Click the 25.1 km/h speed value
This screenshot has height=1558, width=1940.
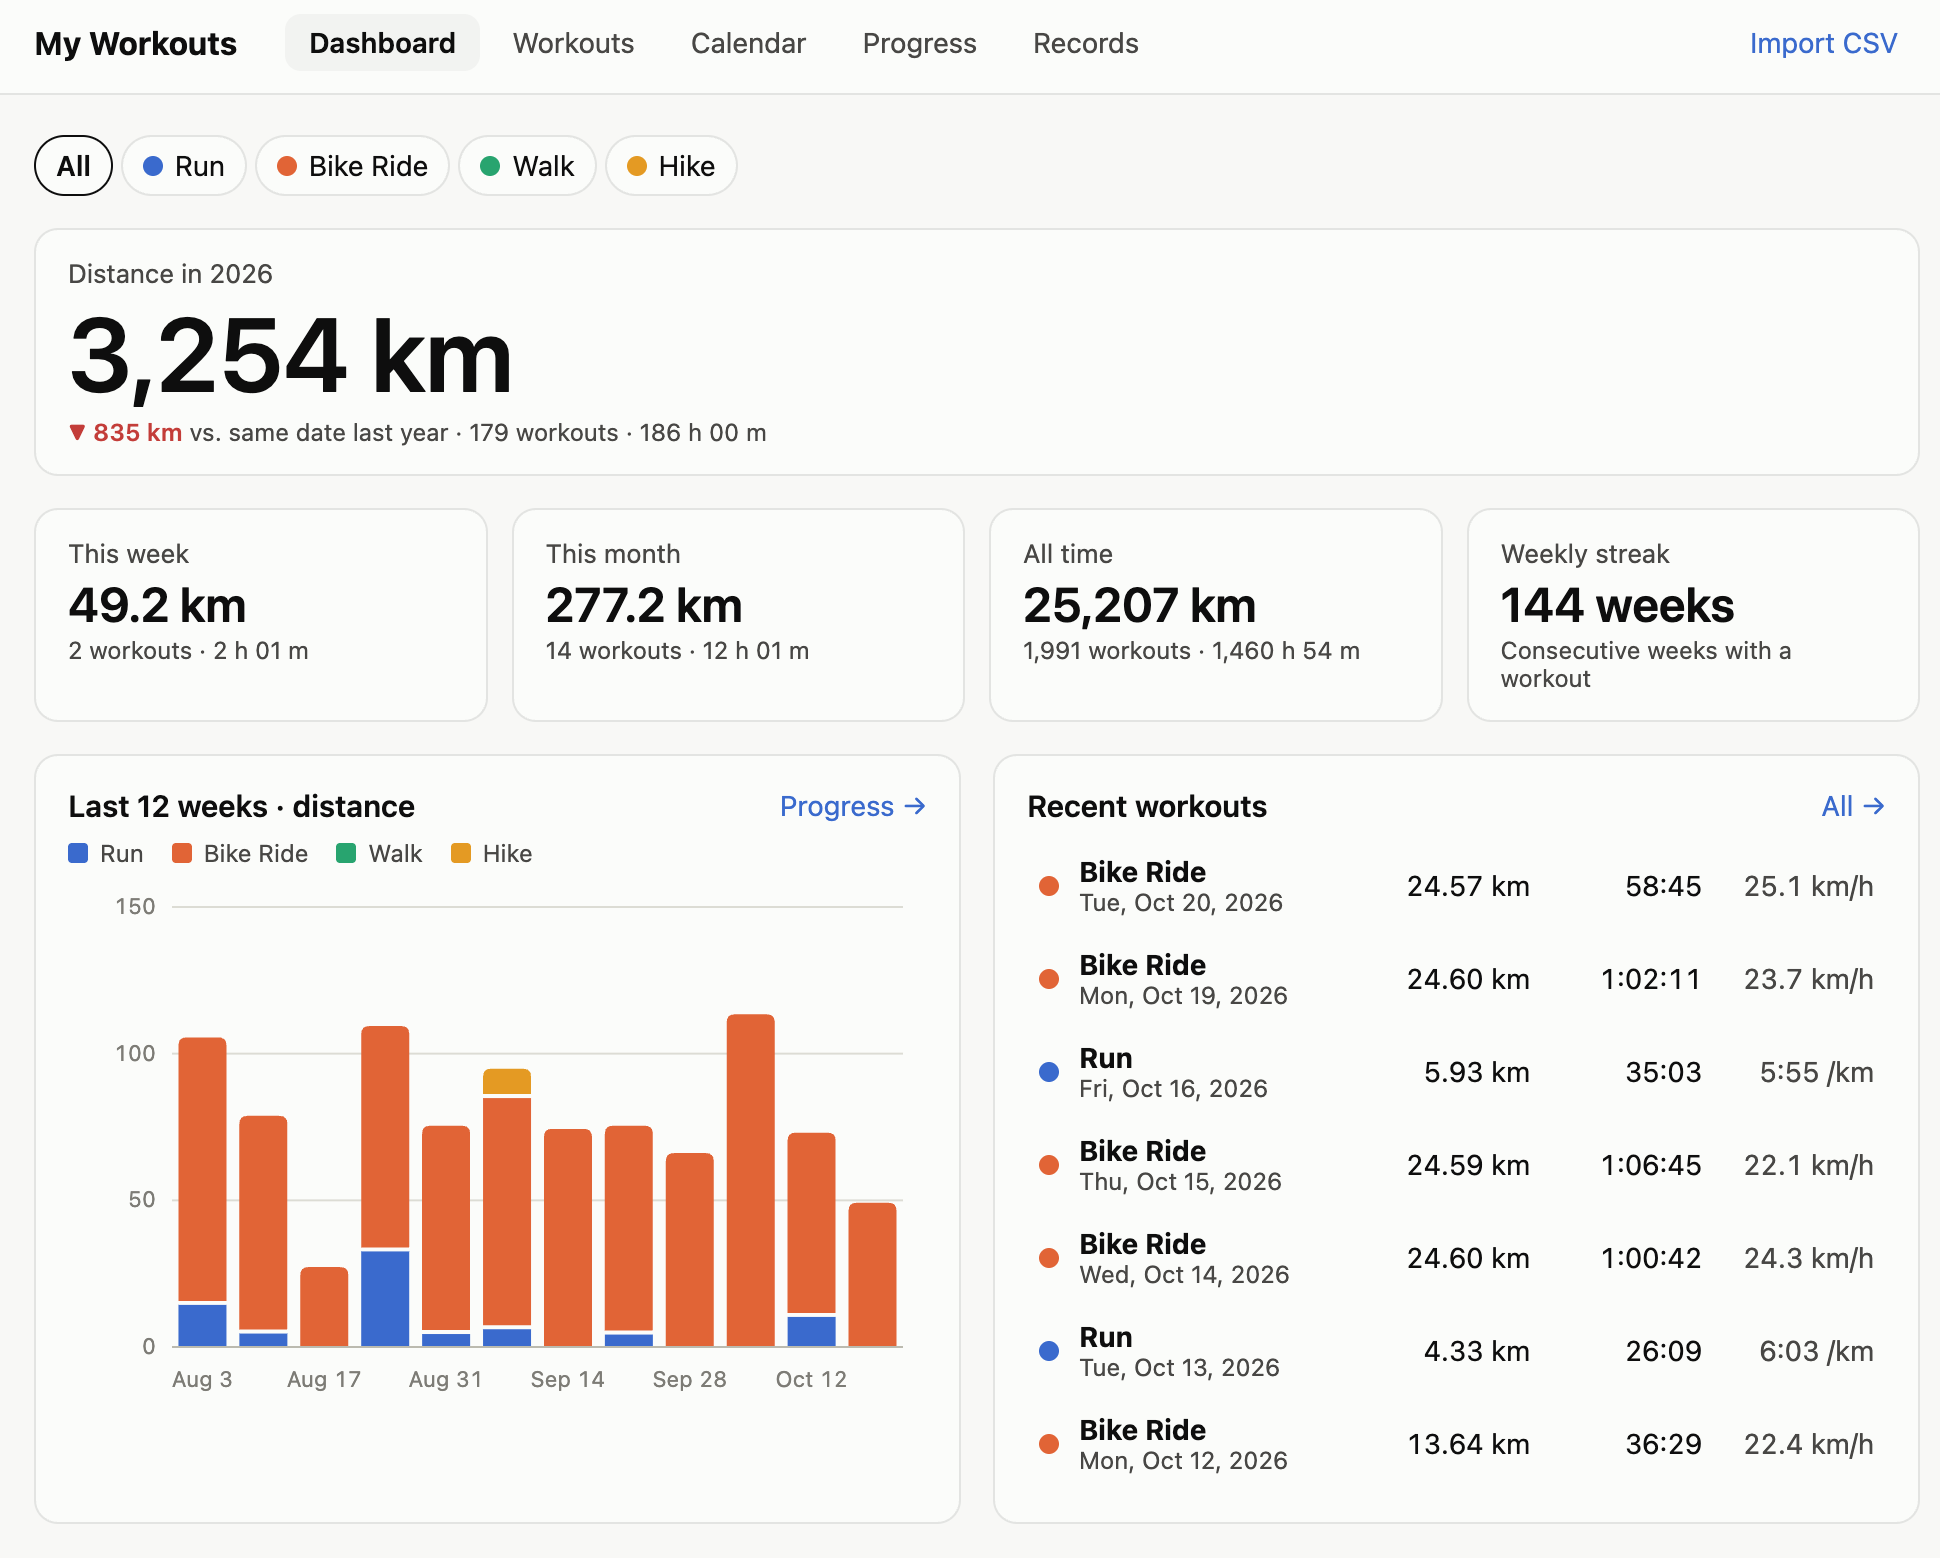point(1809,887)
